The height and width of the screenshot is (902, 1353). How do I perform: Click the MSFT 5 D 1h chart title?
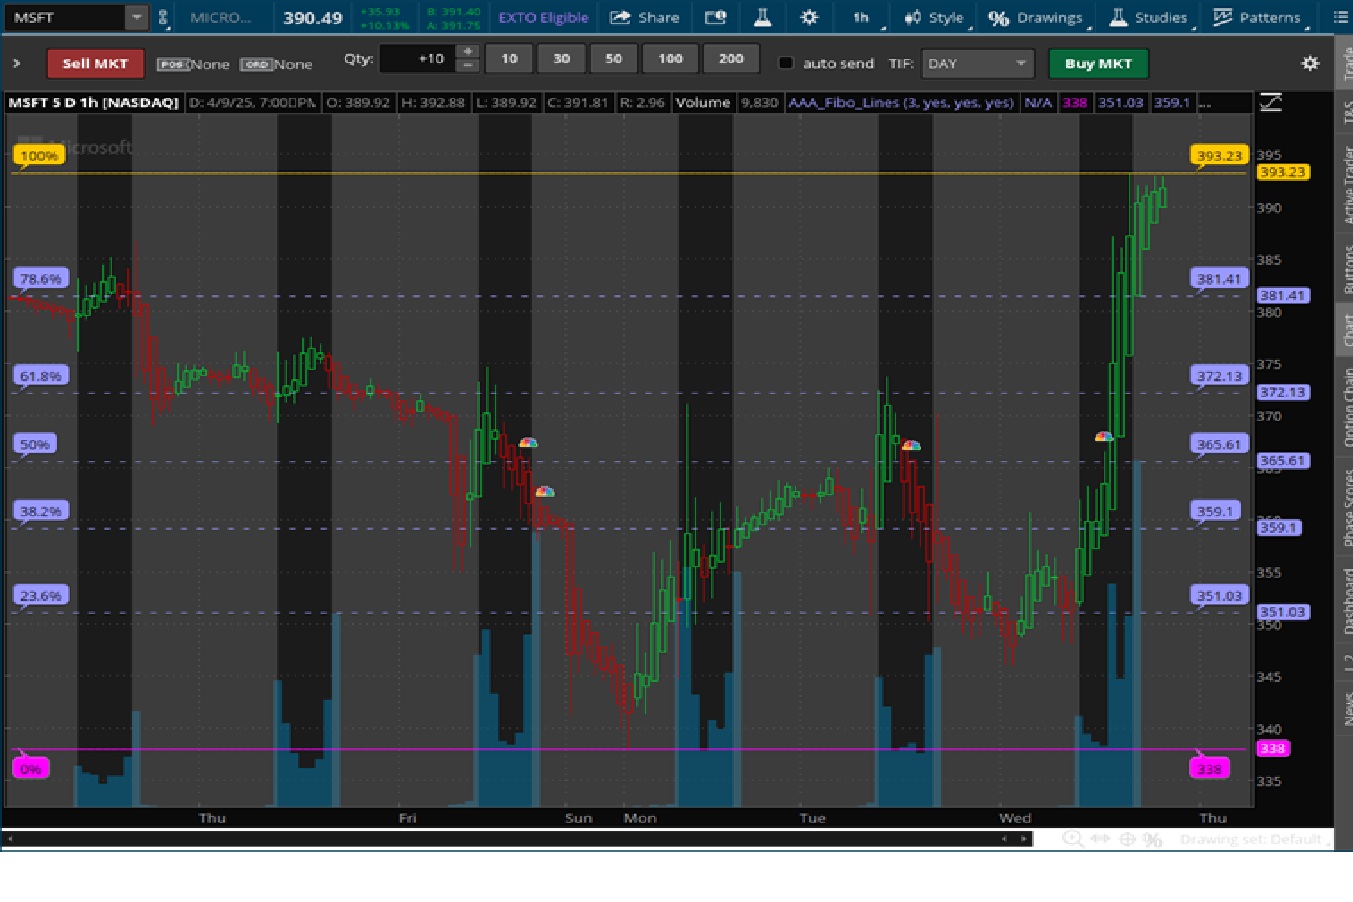coord(94,102)
